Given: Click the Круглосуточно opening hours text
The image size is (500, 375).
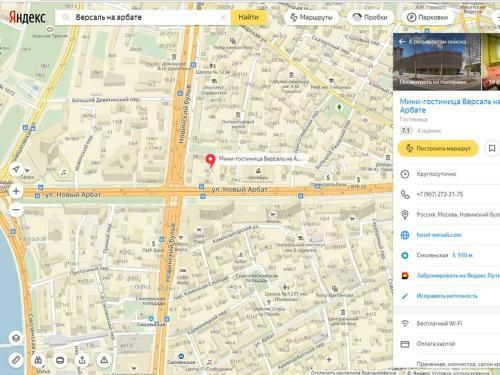Looking at the screenshot, I should tap(436, 174).
